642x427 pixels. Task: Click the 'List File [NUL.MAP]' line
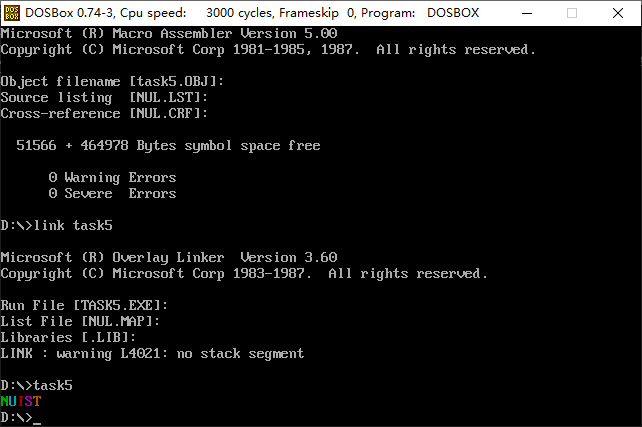(x=80, y=321)
